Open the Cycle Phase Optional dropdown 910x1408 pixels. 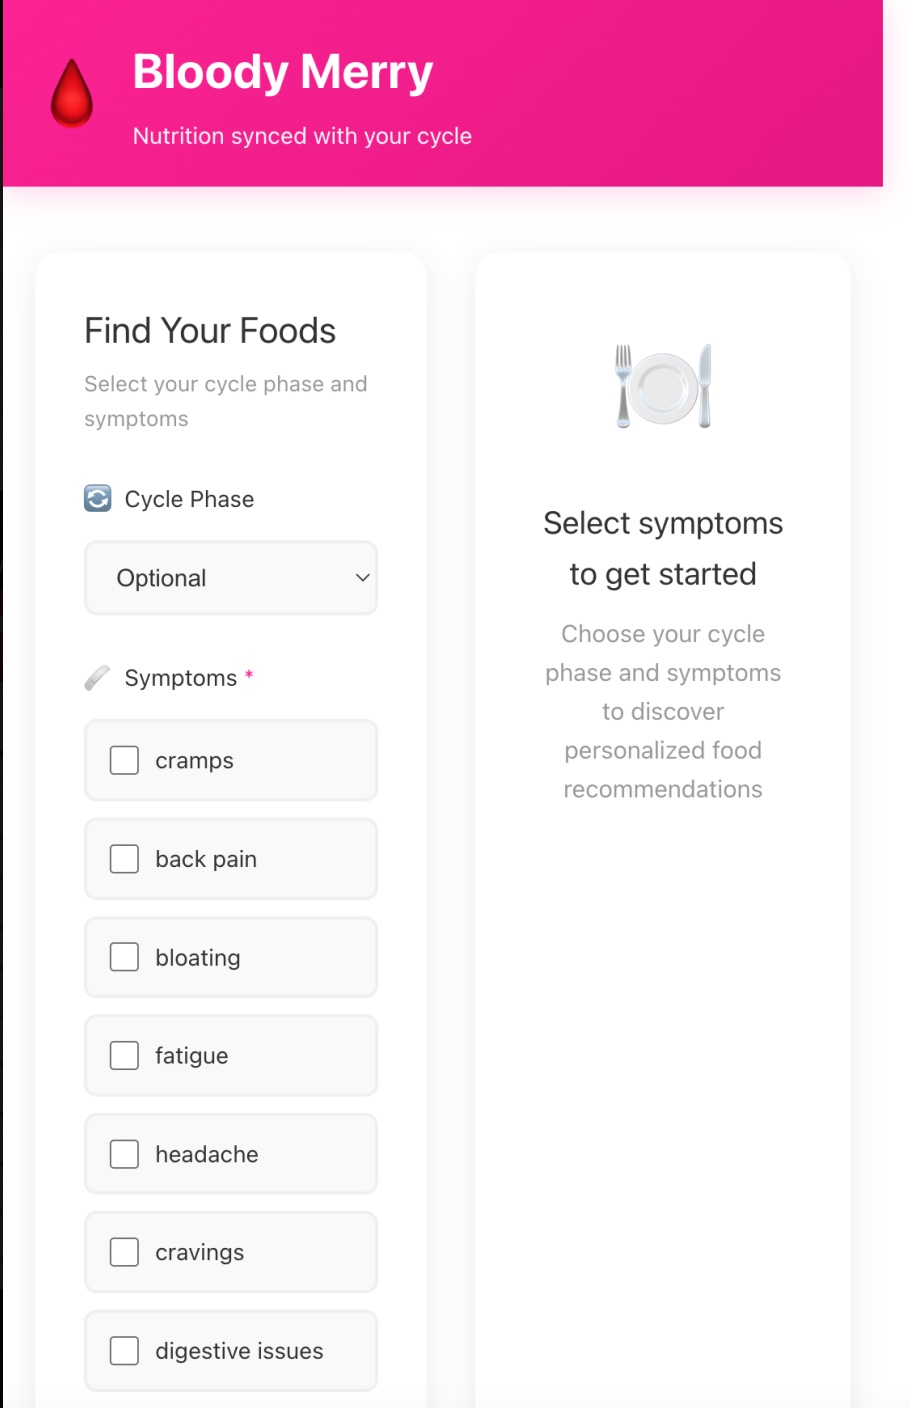[231, 578]
